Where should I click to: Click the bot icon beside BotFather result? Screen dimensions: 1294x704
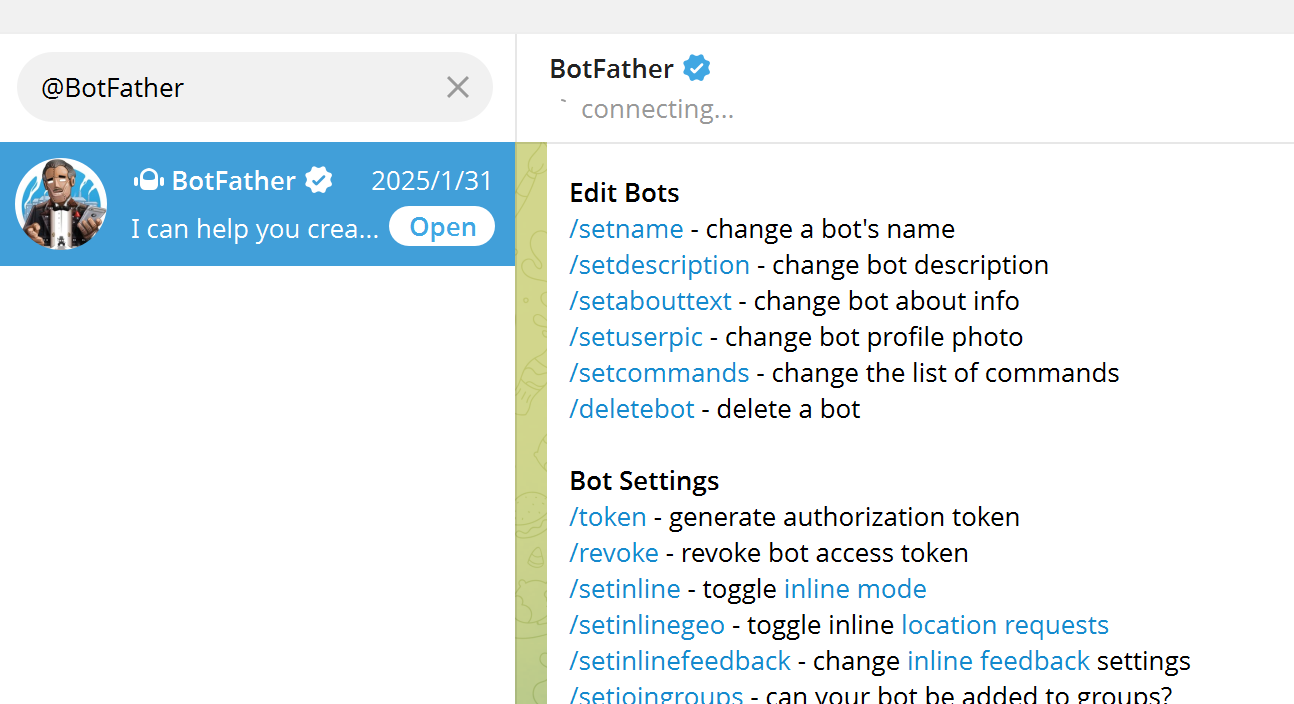tap(148, 181)
